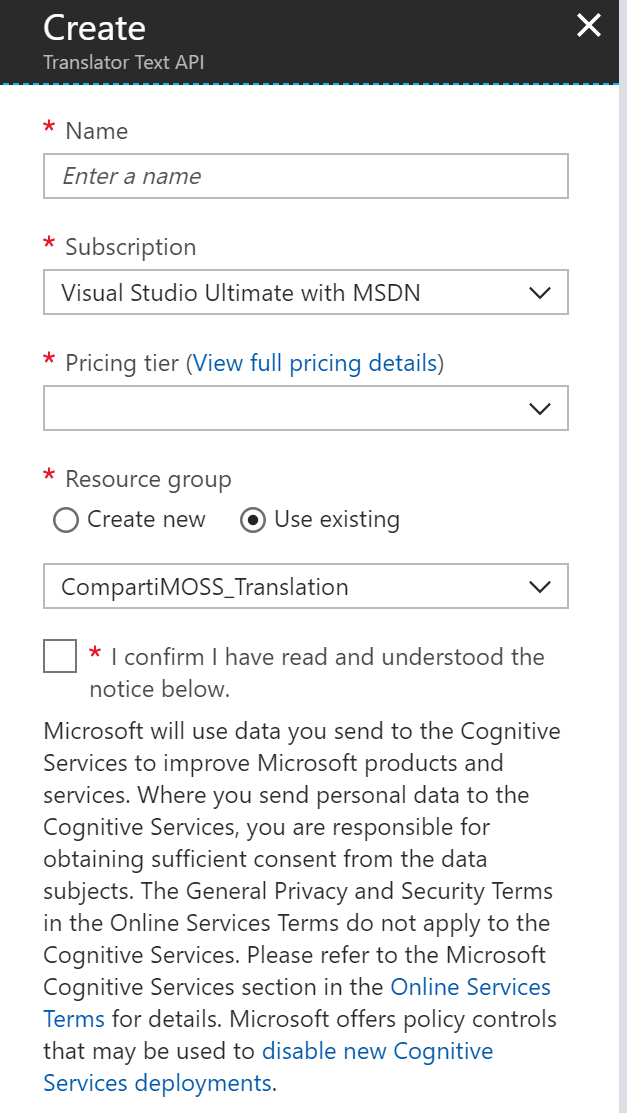Open the Resource group dropdown showing CompartiMOSS_Translation

point(305,586)
